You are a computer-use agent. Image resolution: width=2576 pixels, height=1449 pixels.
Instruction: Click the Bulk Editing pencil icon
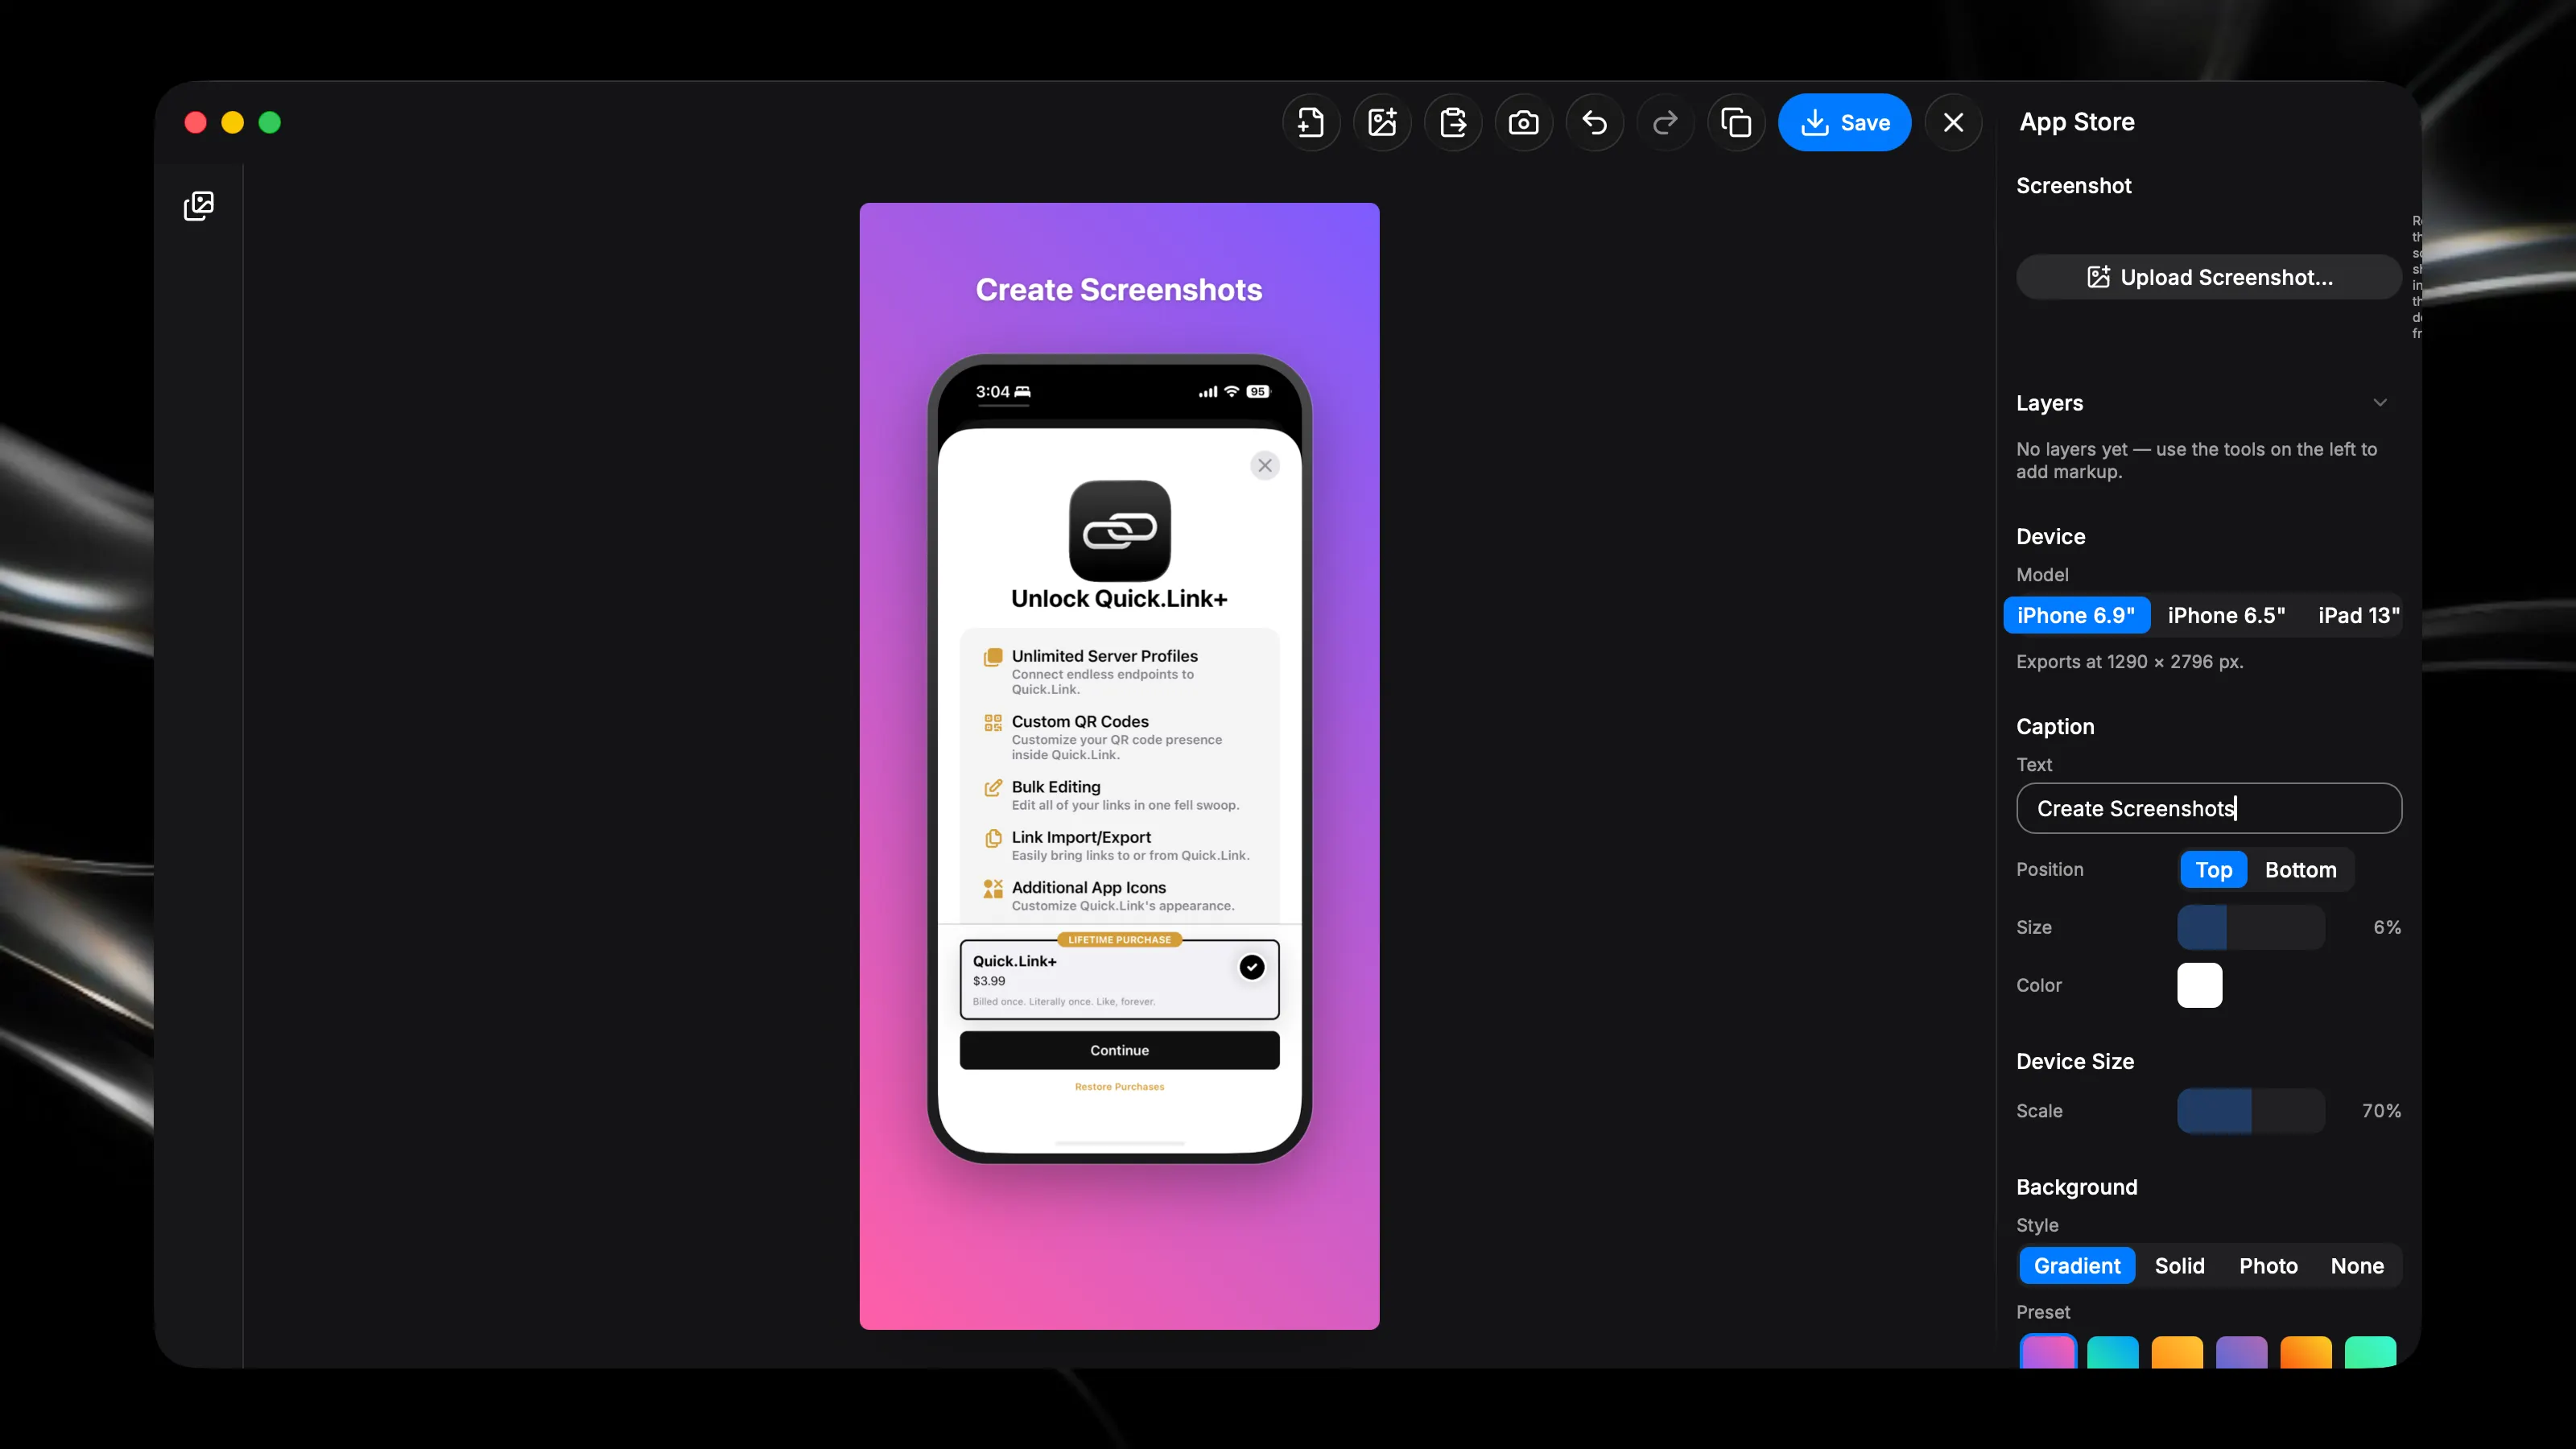click(x=993, y=788)
